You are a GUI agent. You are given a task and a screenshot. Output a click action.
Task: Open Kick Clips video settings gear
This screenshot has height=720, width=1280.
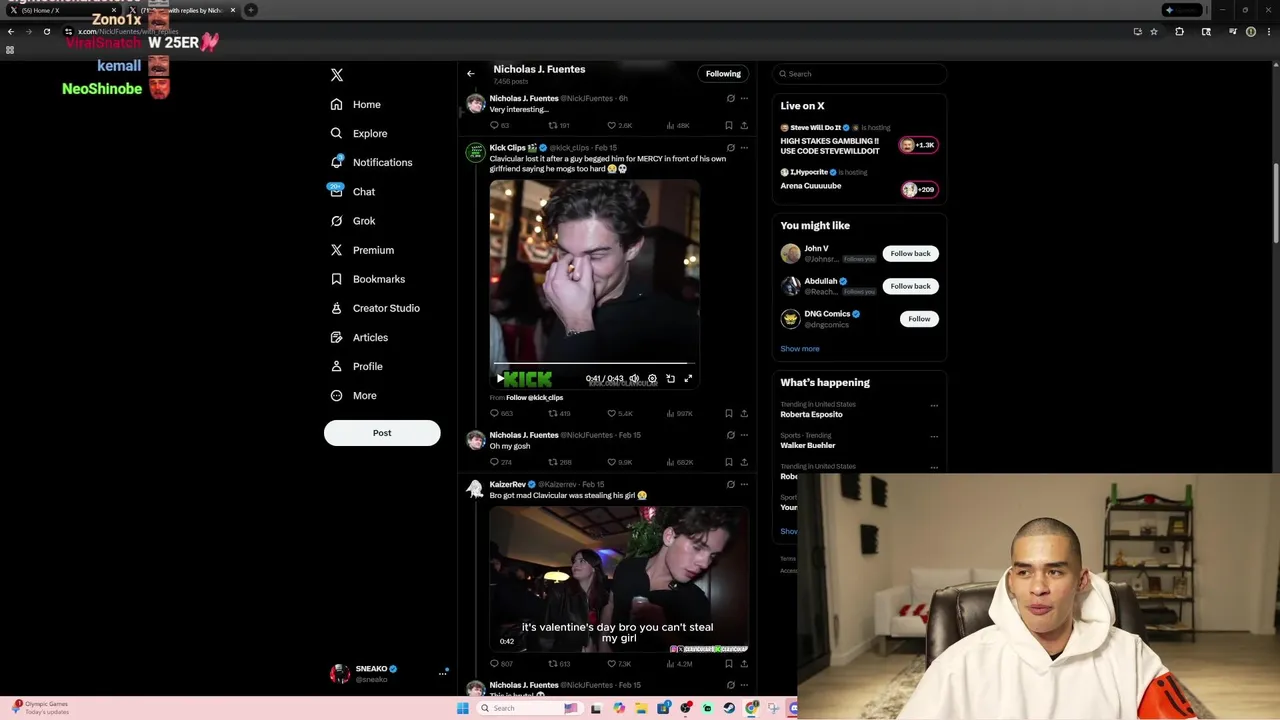(652, 379)
